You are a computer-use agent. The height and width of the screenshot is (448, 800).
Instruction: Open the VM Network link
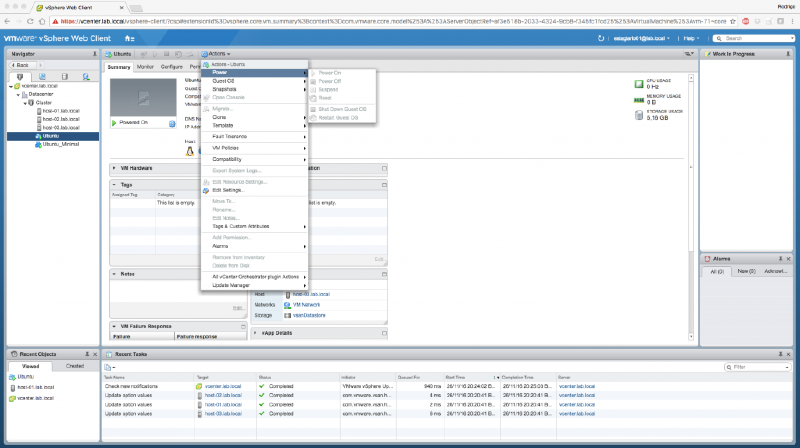306,305
